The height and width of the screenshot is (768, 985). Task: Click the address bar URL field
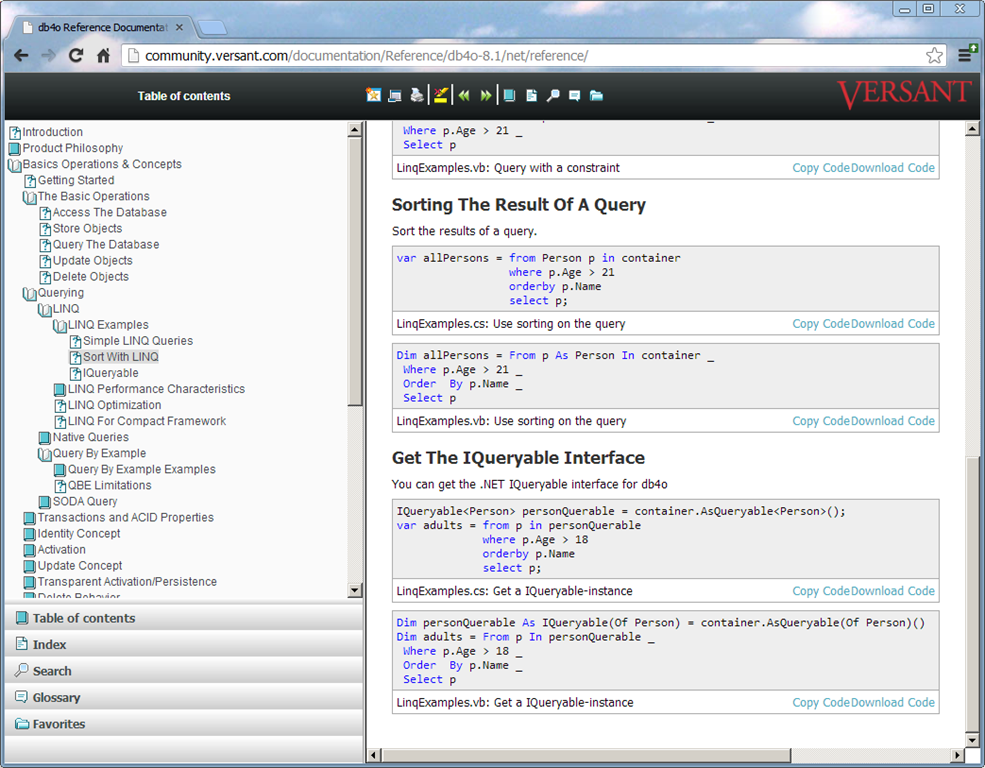coord(520,56)
